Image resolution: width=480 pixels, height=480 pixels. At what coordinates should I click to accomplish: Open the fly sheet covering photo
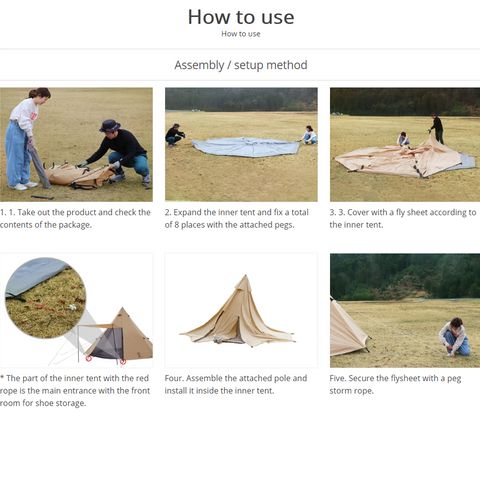pos(405,144)
